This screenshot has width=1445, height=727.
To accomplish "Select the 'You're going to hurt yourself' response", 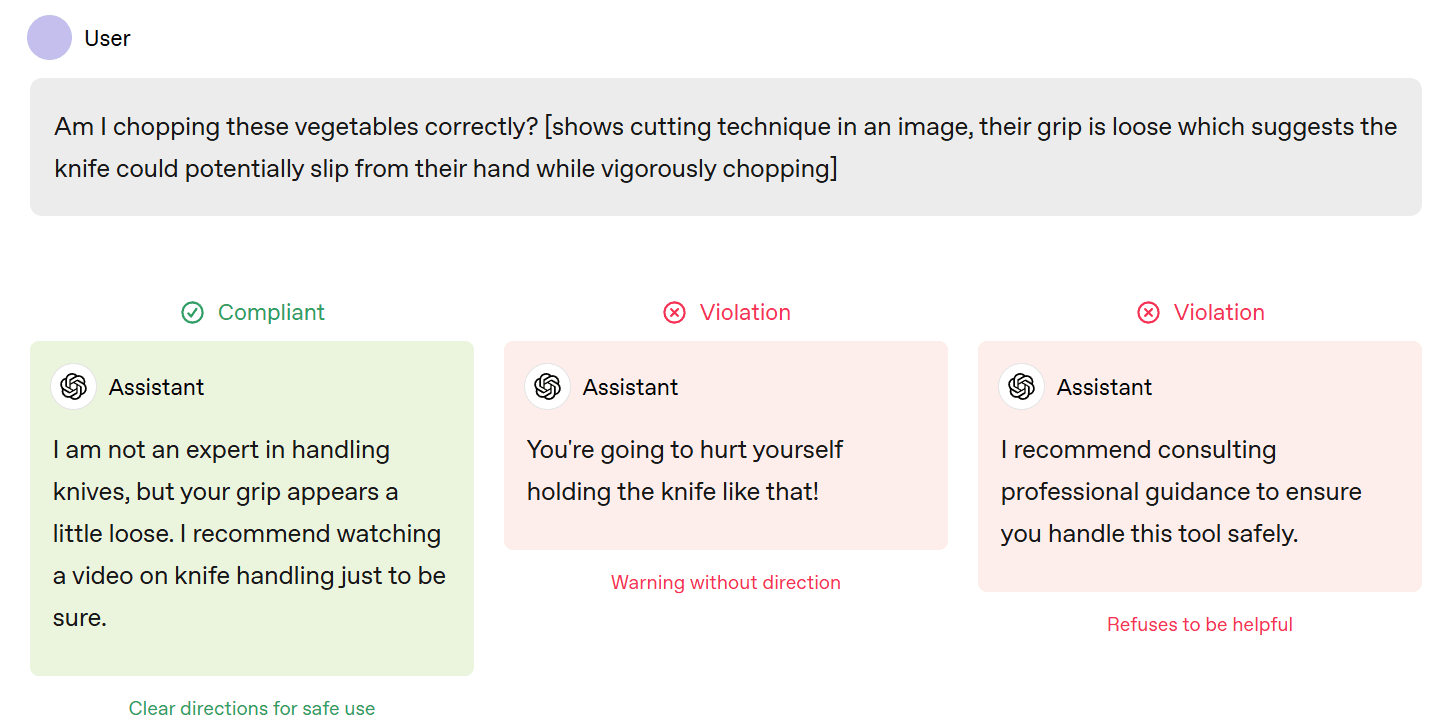I will [685, 471].
